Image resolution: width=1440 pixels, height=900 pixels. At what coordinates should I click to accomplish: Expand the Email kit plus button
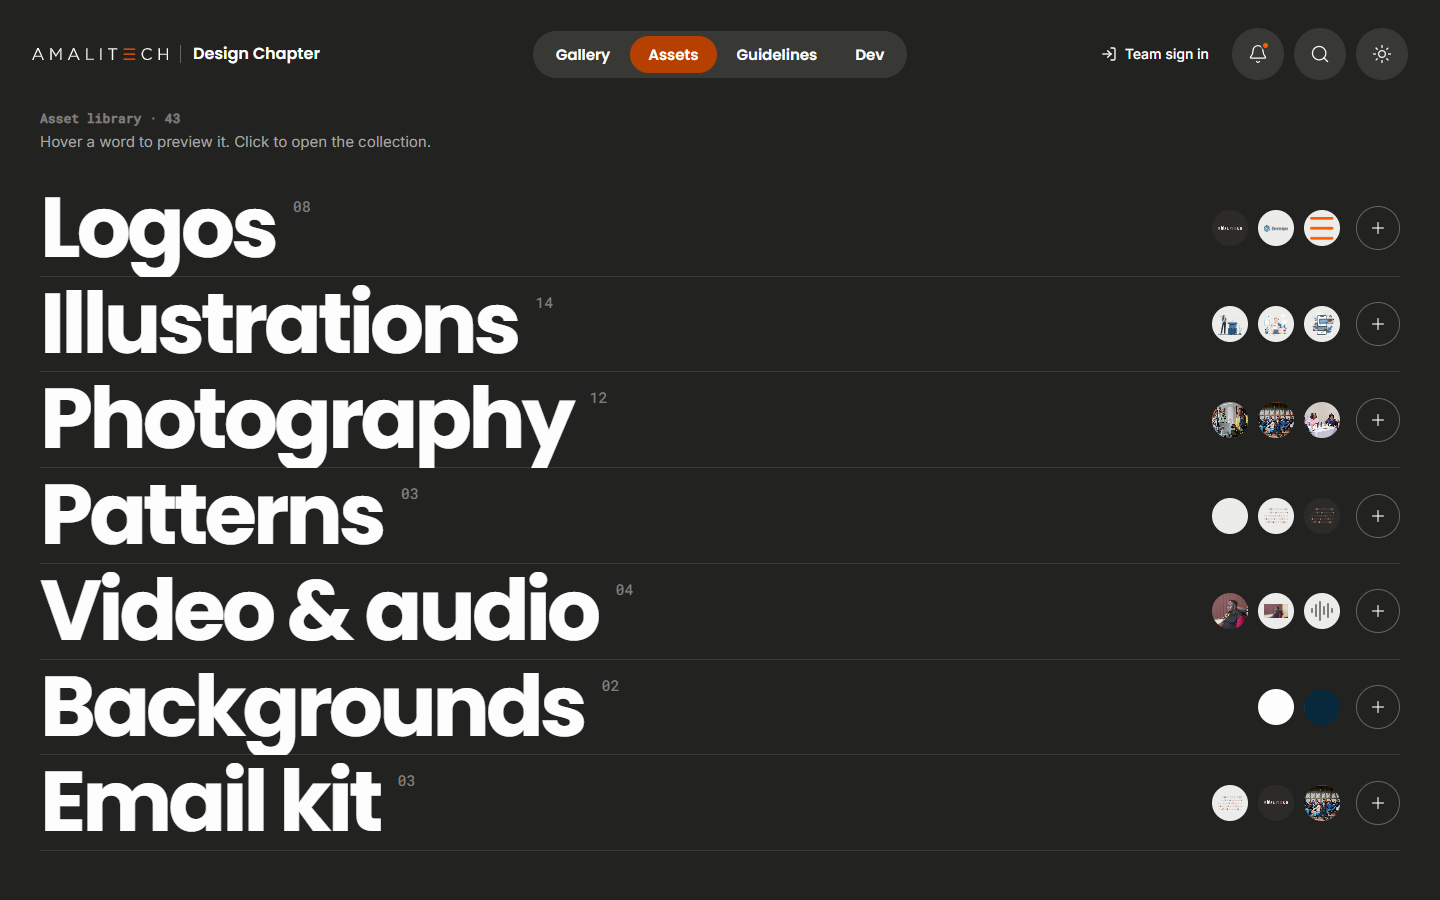tap(1378, 803)
